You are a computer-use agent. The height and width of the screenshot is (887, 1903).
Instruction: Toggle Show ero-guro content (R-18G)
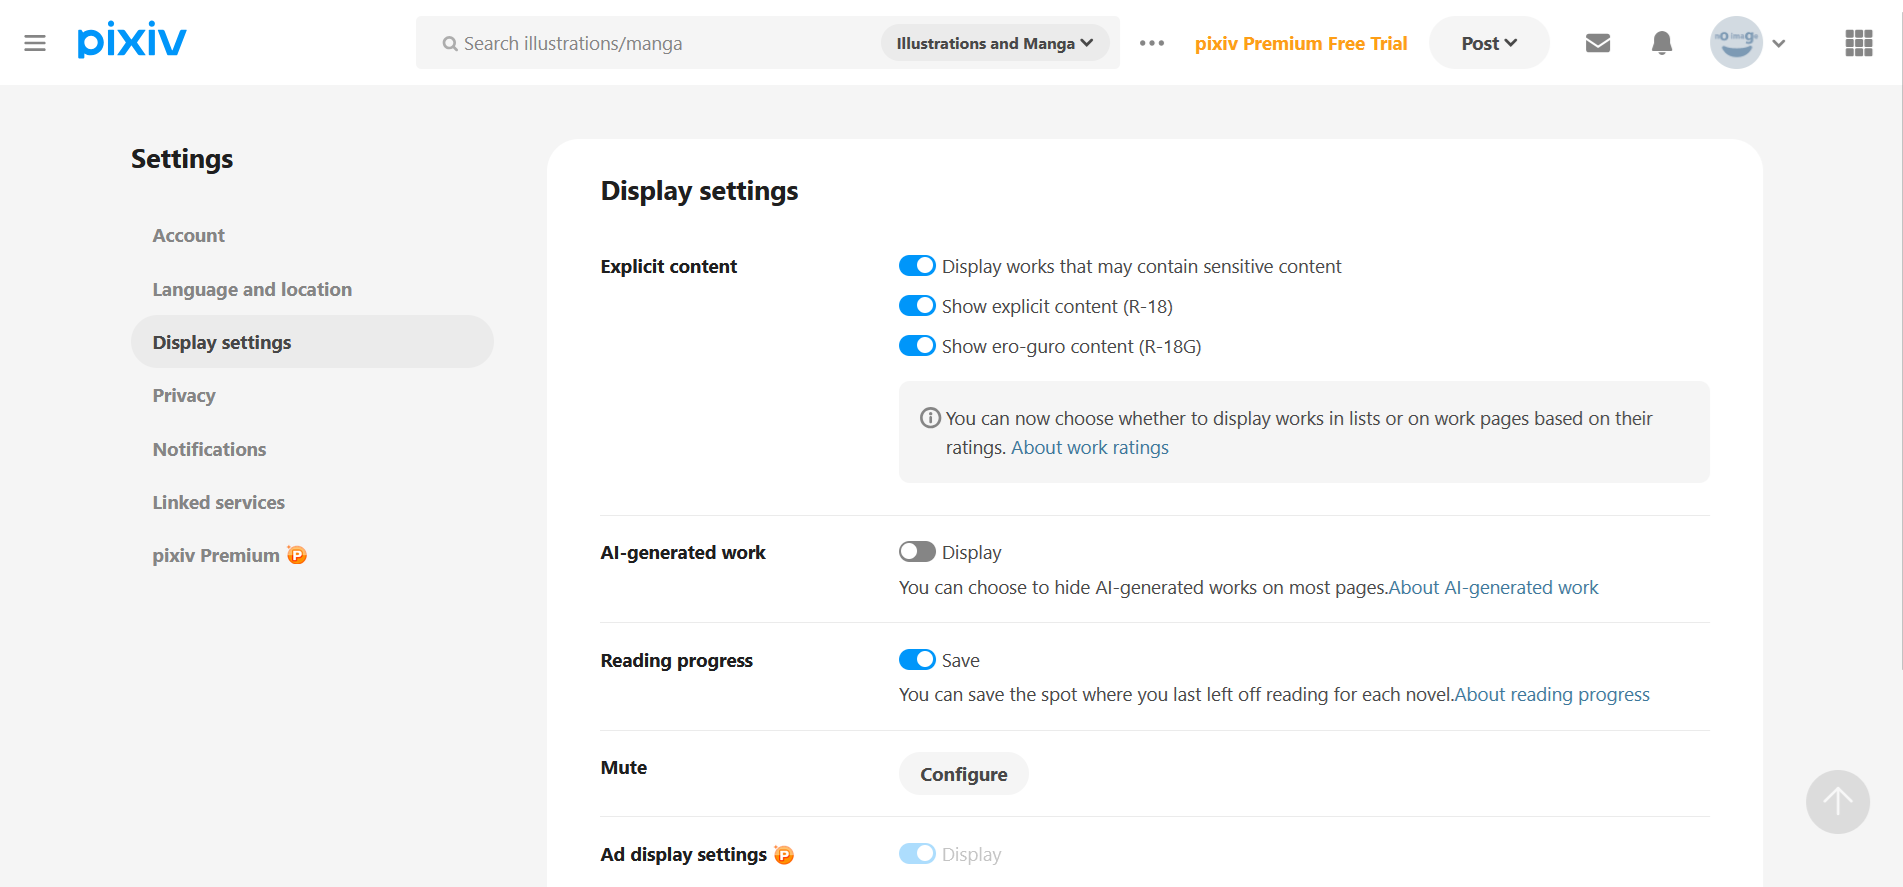(917, 346)
